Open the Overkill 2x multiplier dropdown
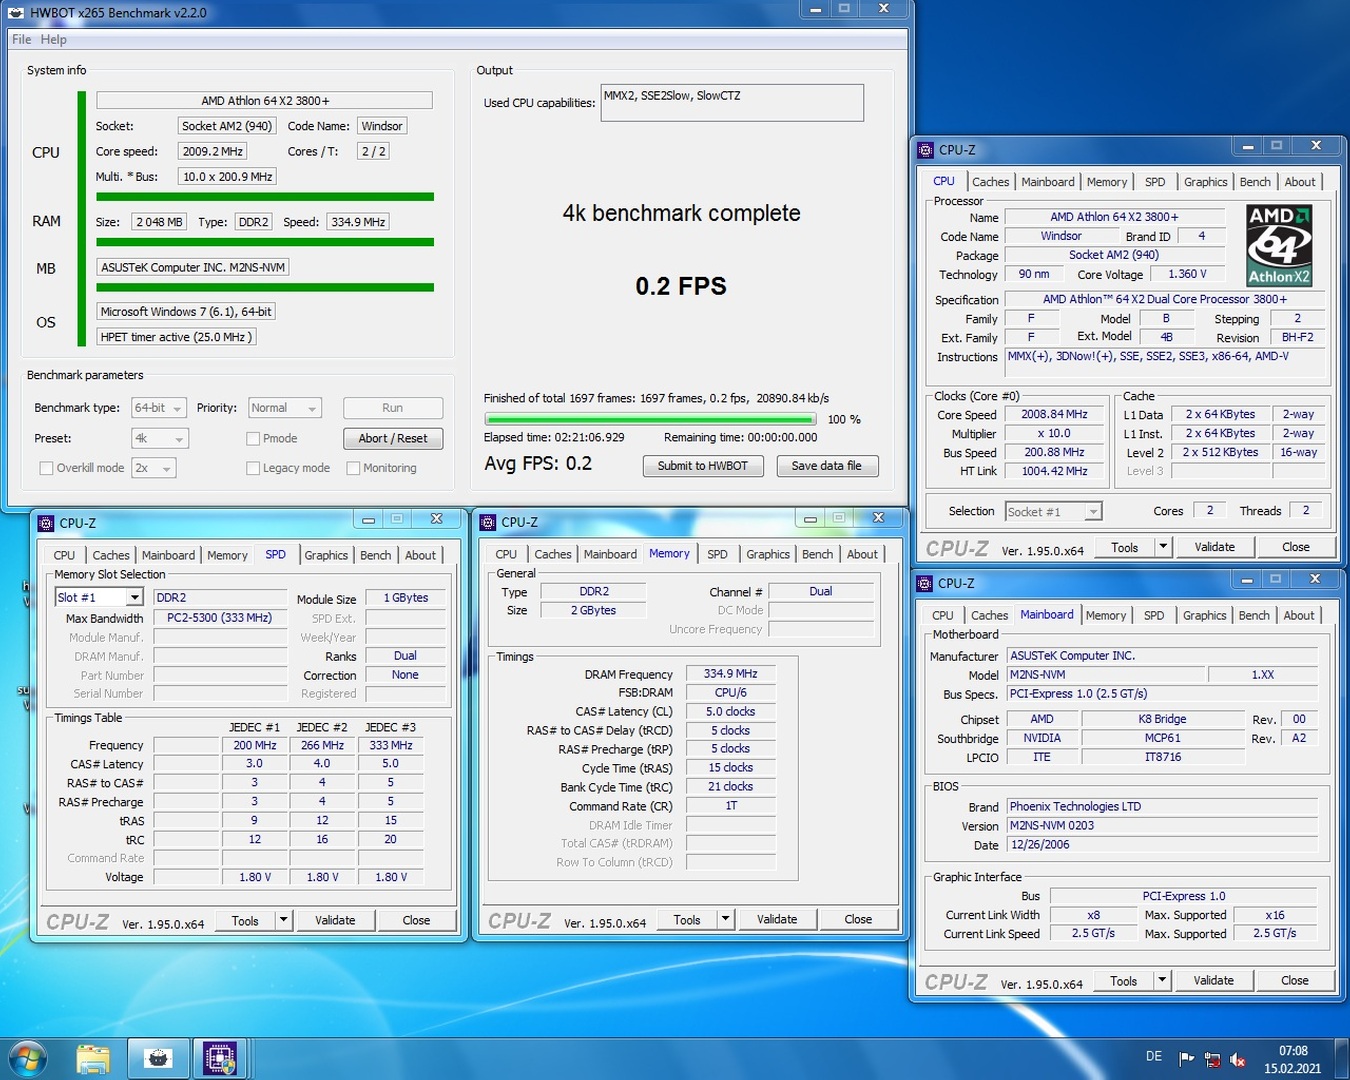 click(153, 468)
